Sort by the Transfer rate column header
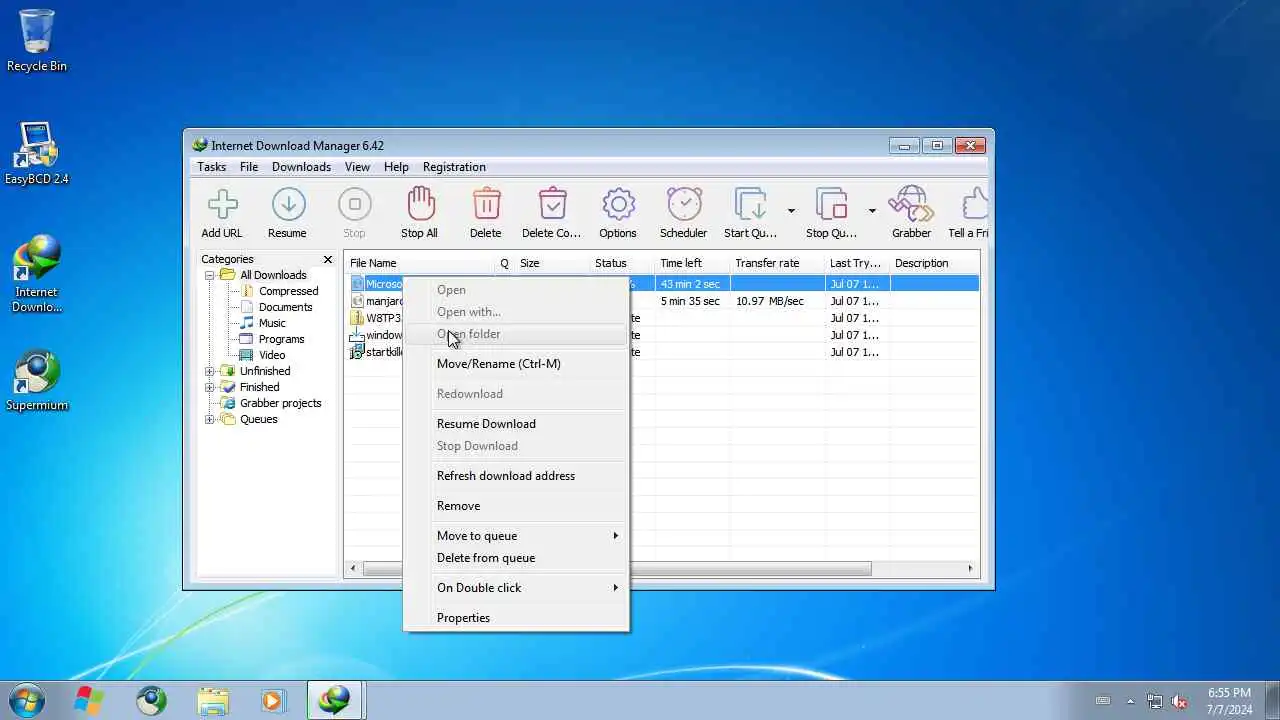 point(776,263)
